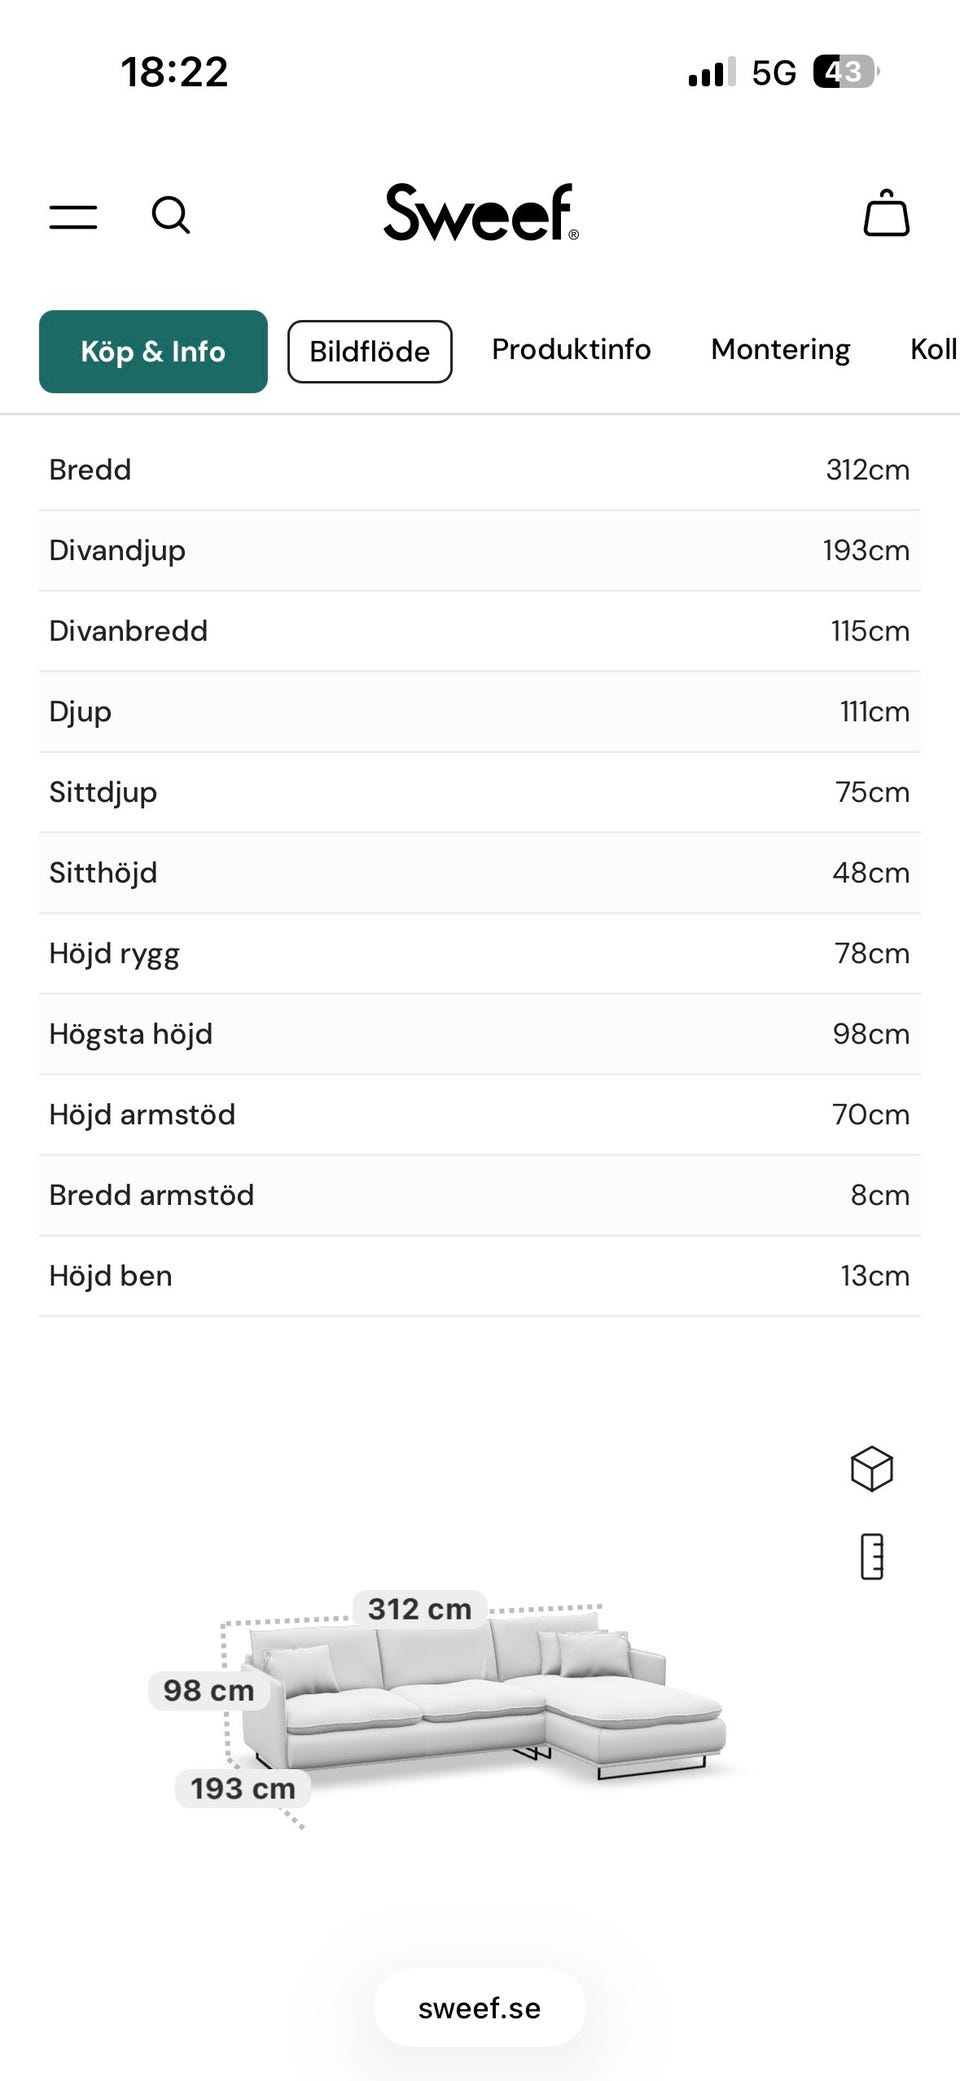Click the Sweef logo
This screenshot has height=2081, width=960.
481,213
